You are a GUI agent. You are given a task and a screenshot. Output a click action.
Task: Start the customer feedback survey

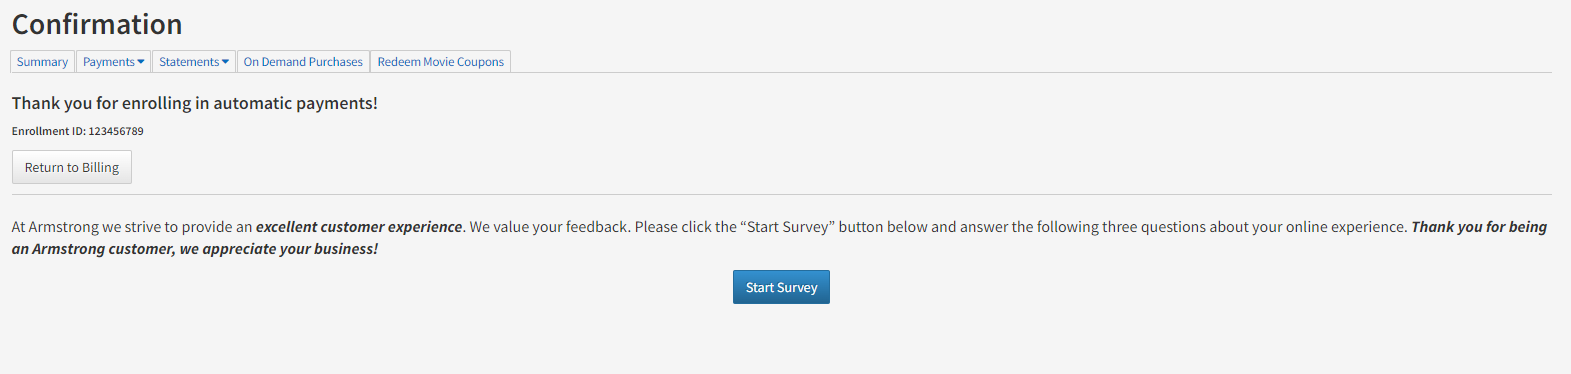(781, 287)
